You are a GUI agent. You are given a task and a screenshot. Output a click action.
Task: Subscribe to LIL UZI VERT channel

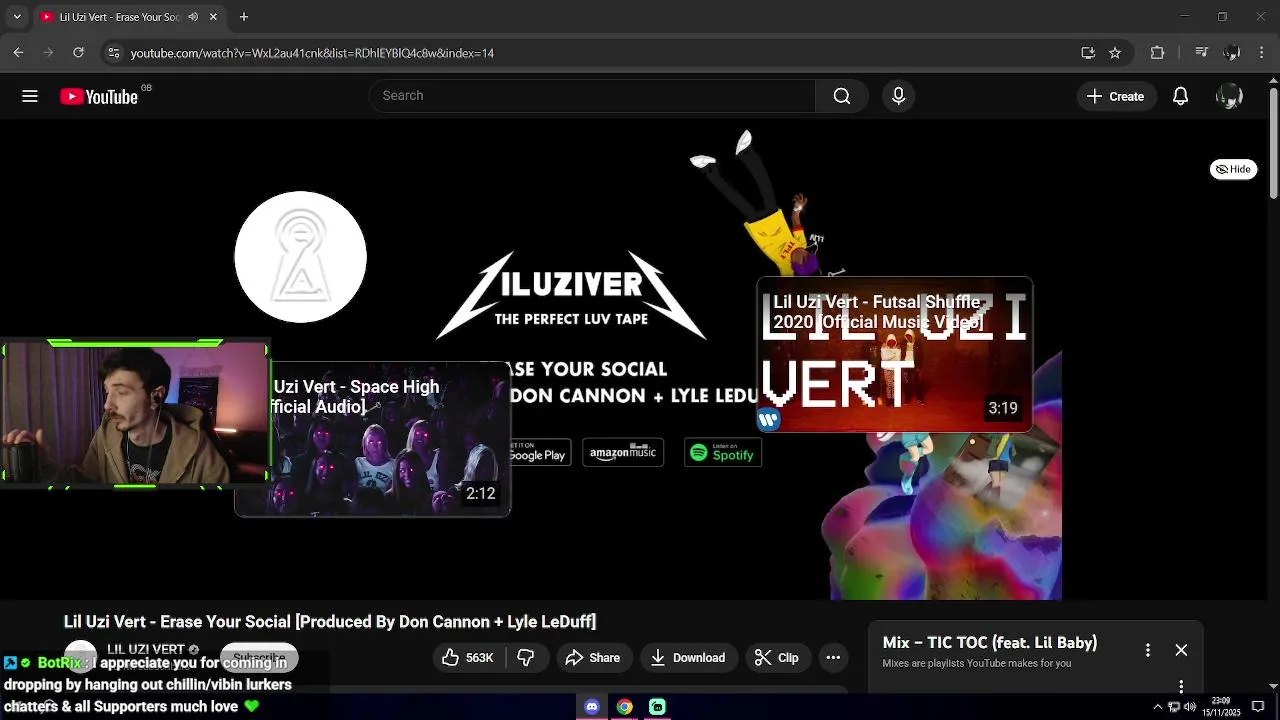tap(259, 657)
